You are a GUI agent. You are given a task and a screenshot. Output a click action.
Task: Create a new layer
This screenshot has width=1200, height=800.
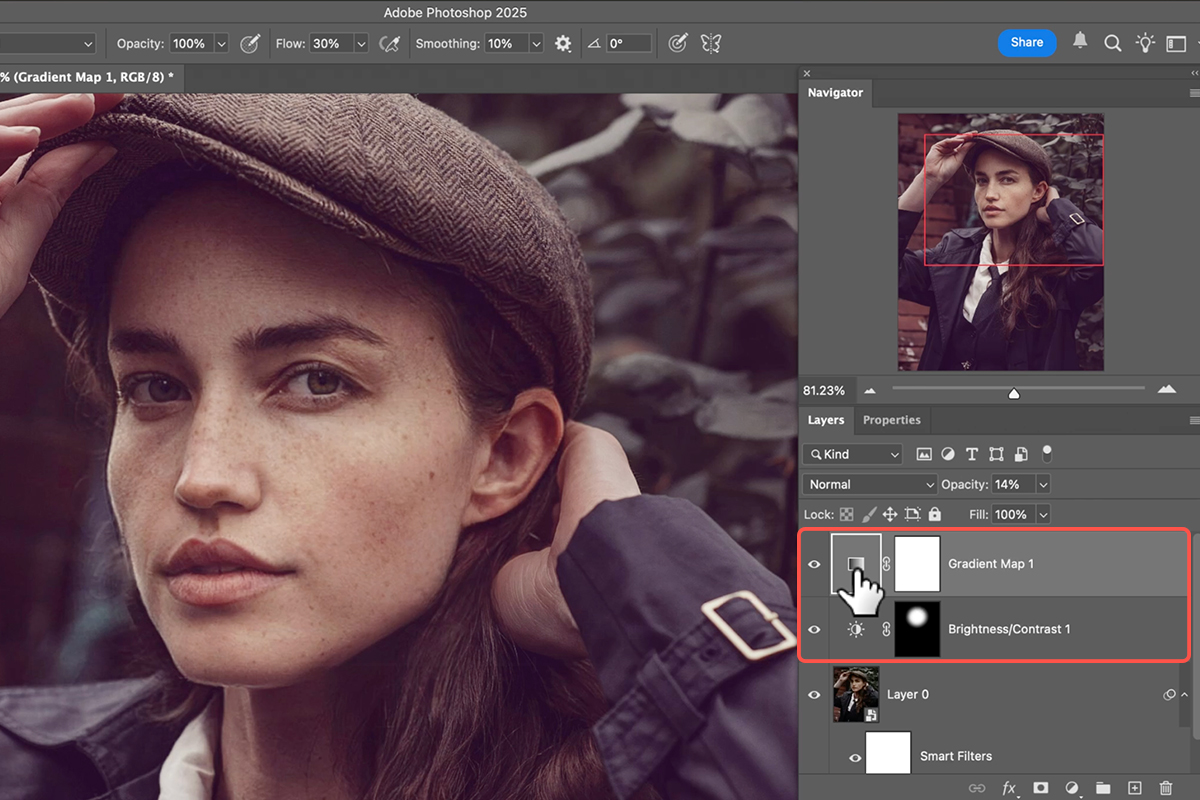pyautogui.click(x=1134, y=788)
